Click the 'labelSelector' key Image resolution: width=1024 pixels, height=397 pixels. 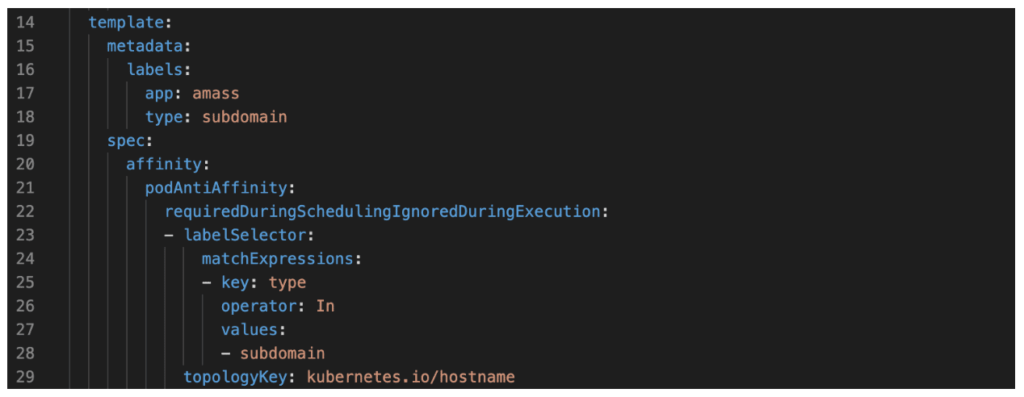click(x=245, y=235)
